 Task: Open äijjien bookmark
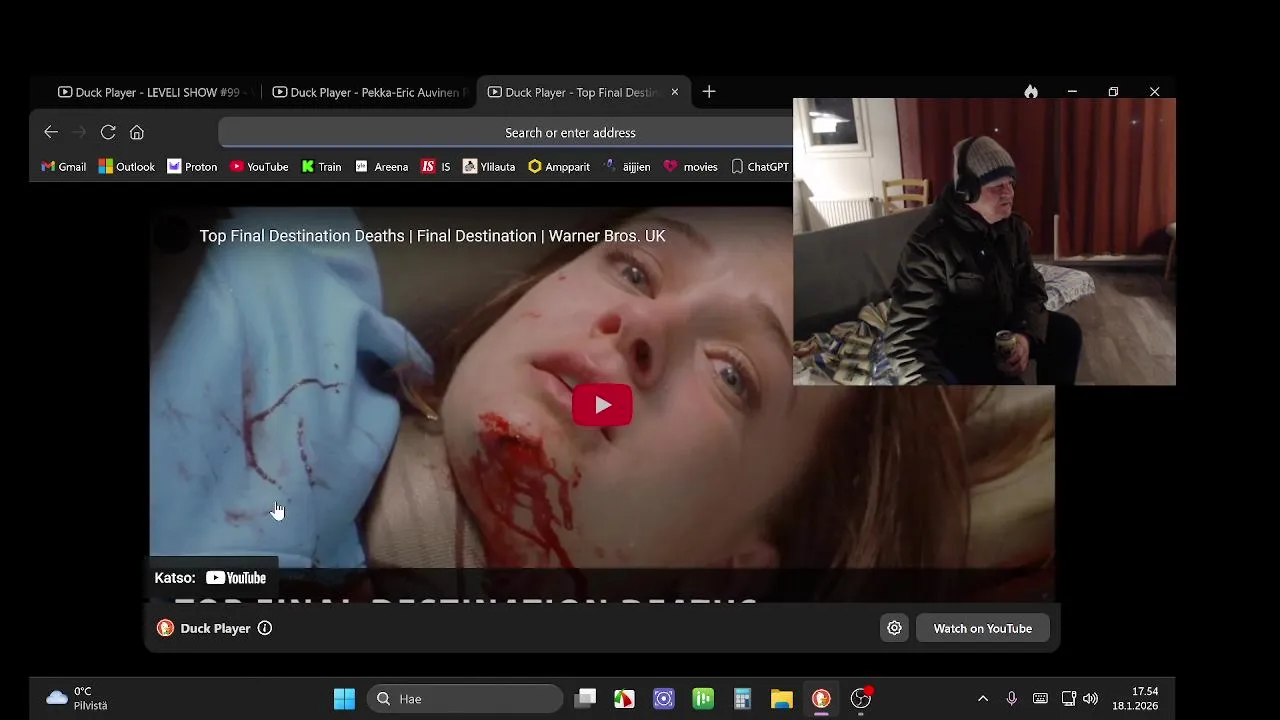[x=627, y=167]
